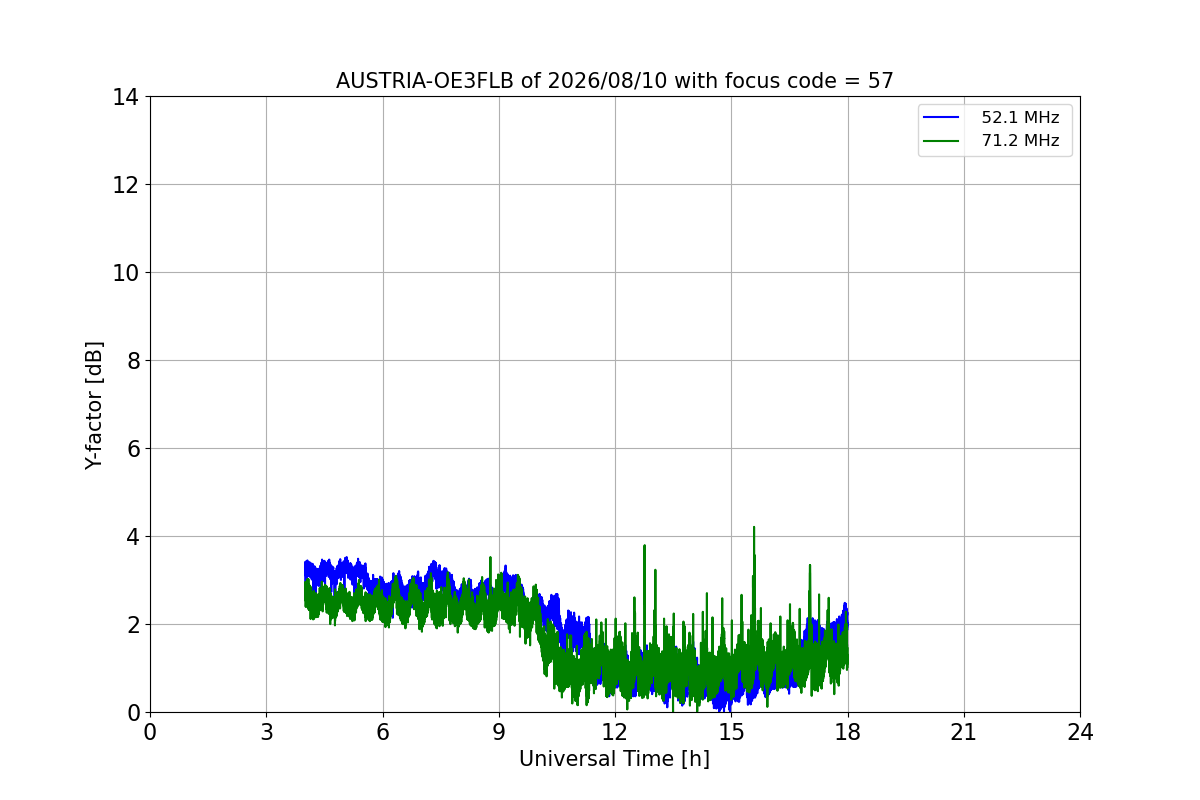This screenshot has width=1200, height=800.
Task: Click the tallest green spike near 15.5 hours
Action: [754, 530]
